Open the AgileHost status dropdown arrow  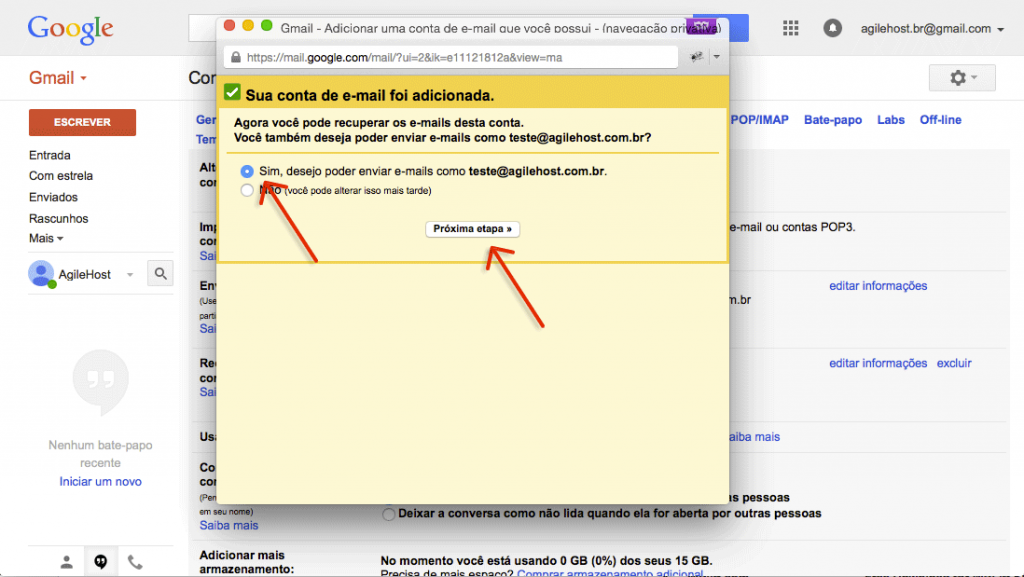point(130,275)
